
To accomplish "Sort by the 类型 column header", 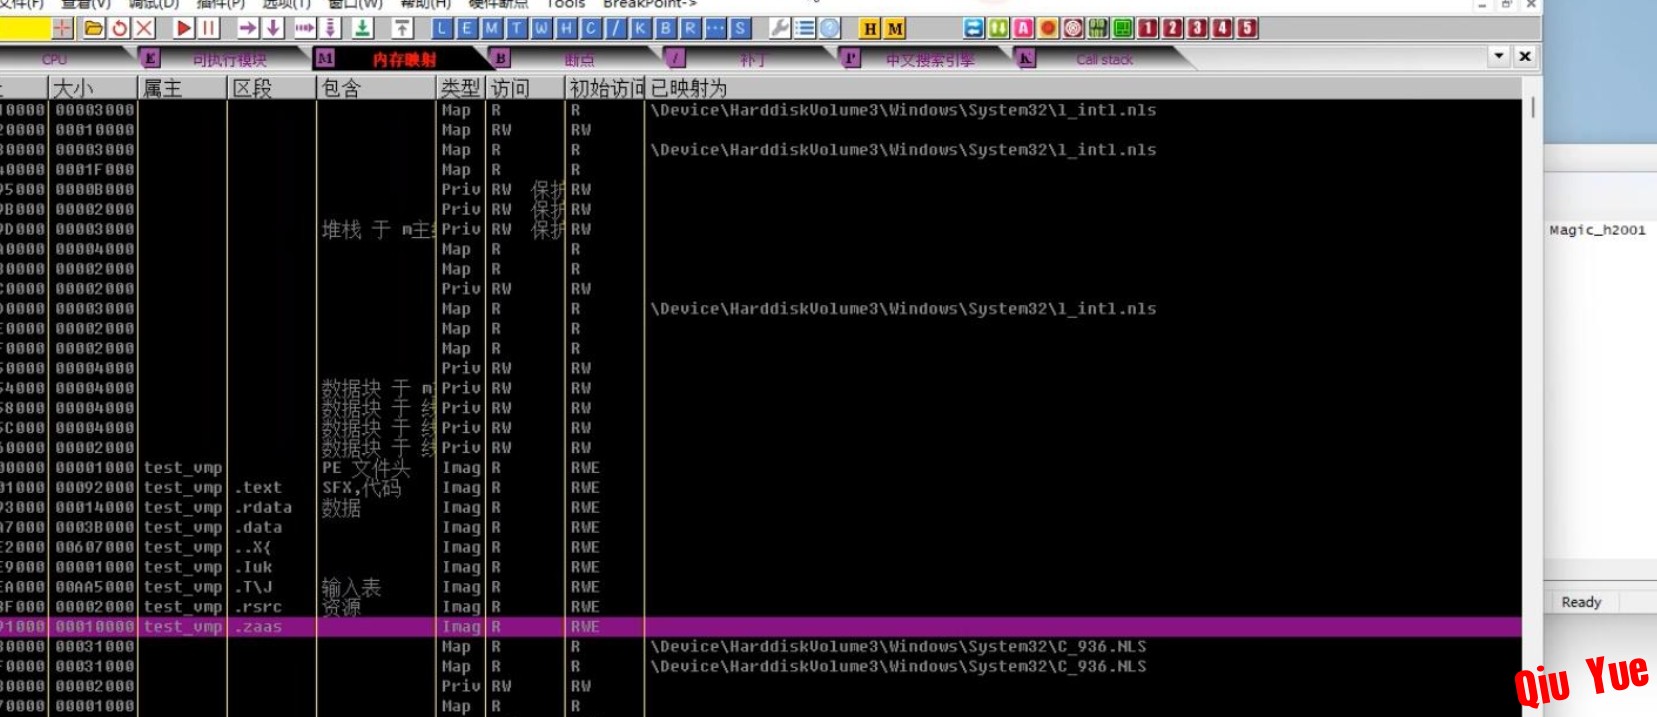I will coord(461,88).
